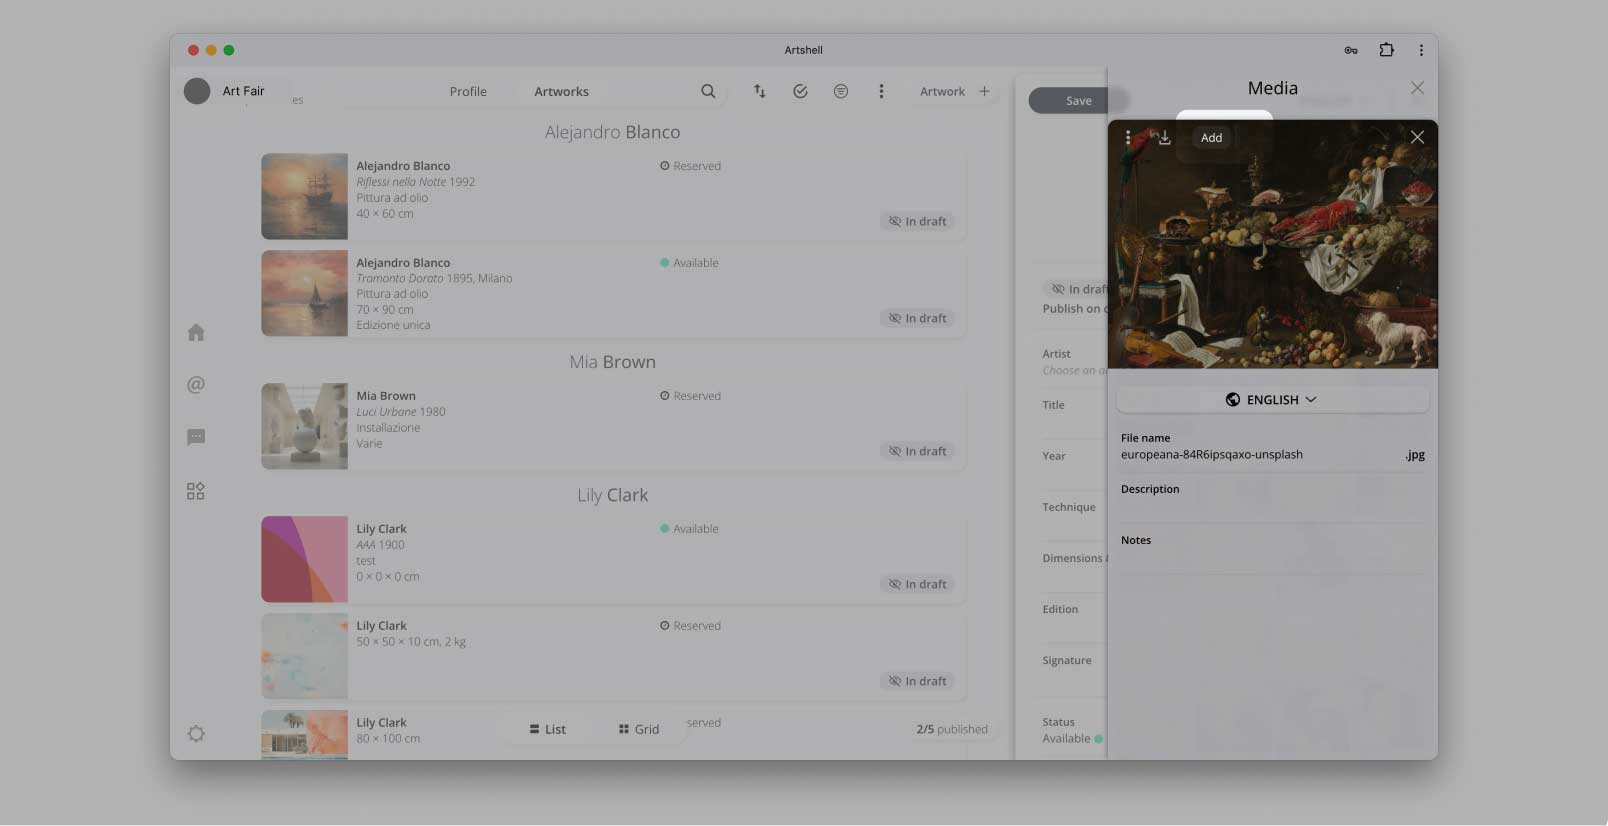Open the list toolbar three-dot menu

click(x=881, y=91)
